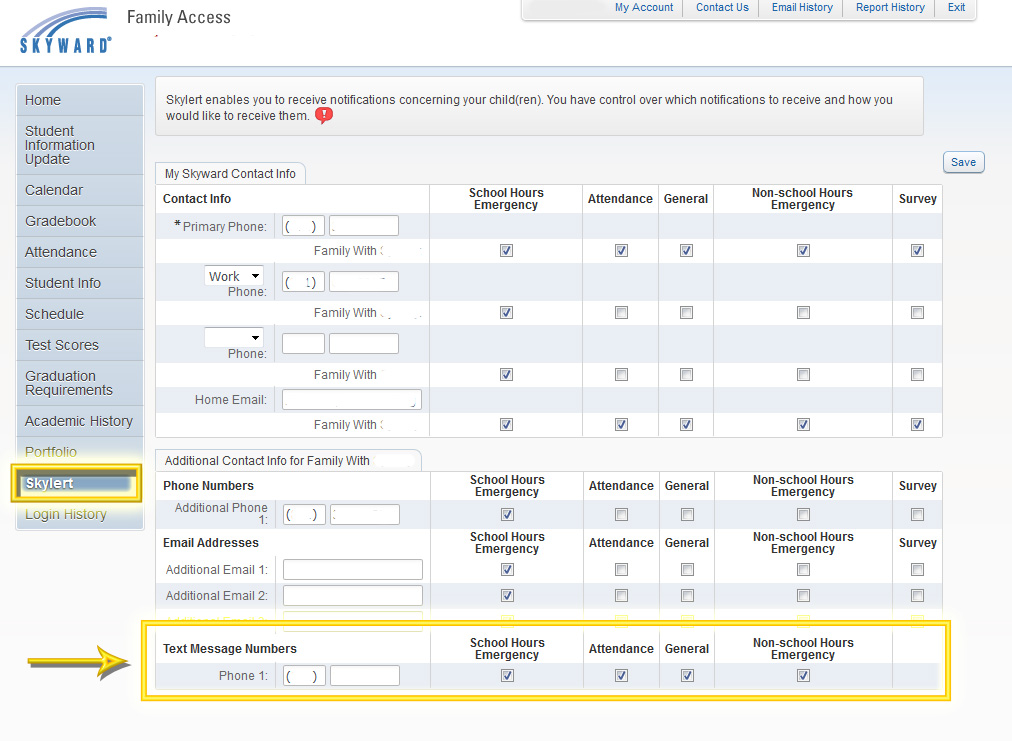Click Exit link
Viewport: 1012px width, 741px height.
(956, 8)
